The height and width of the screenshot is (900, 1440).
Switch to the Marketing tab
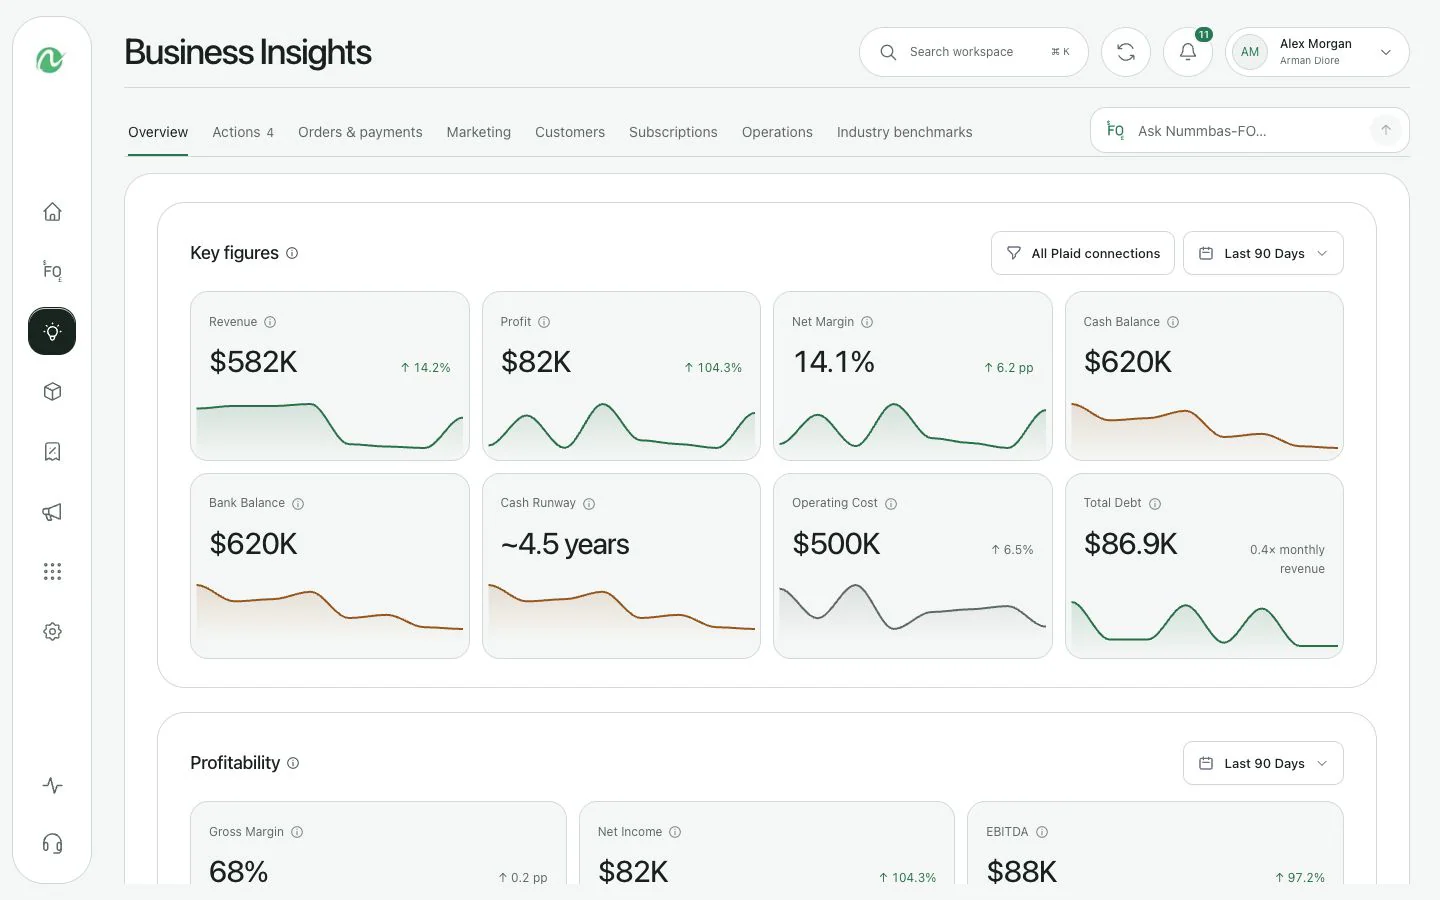[x=479, y=132]
